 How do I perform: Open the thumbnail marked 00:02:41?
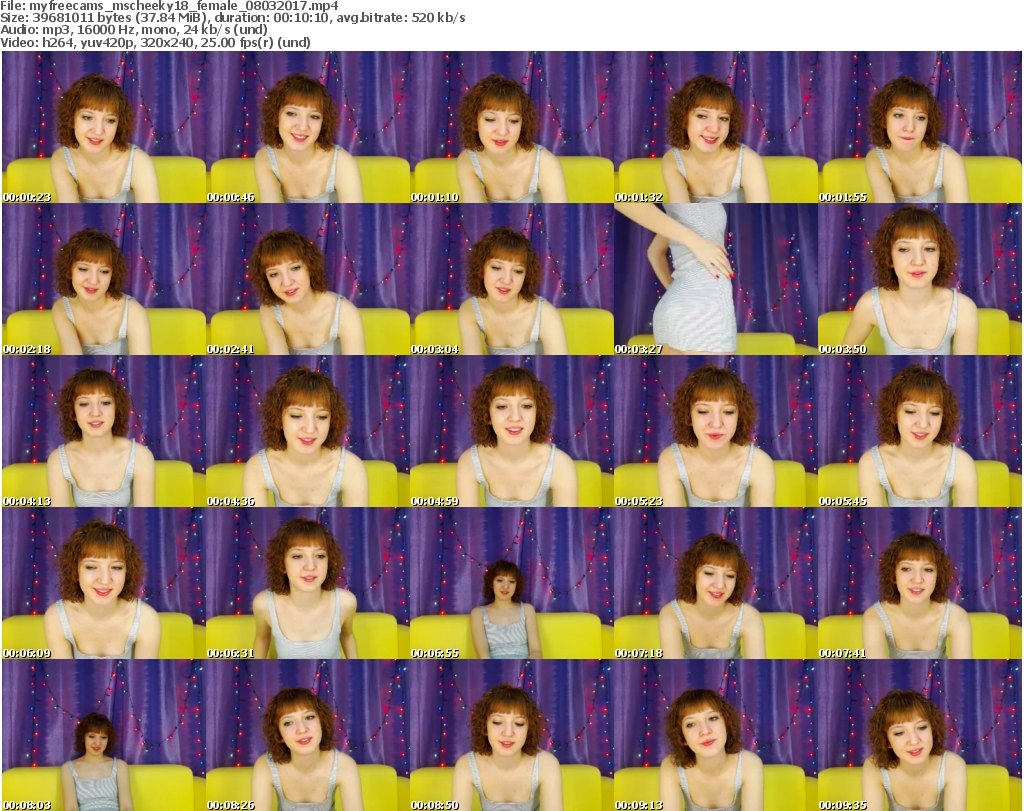pos(308,279)
